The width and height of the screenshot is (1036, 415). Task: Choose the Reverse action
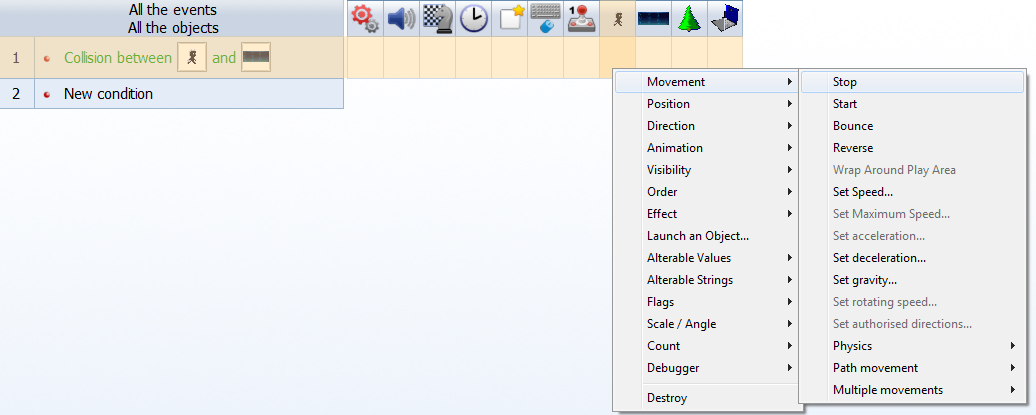(x=912, y=148)
